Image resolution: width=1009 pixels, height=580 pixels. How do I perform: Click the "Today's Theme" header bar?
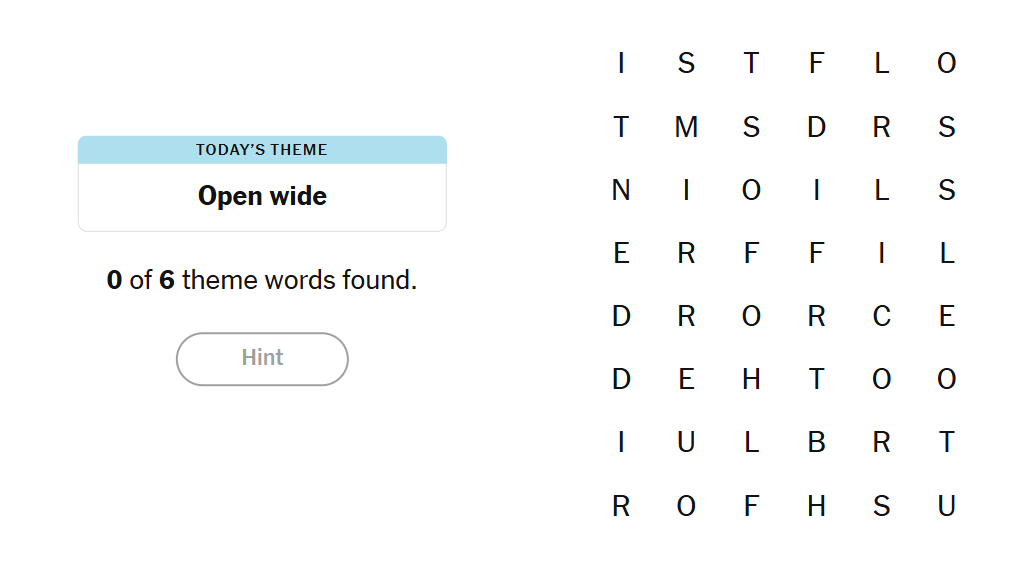262,150
